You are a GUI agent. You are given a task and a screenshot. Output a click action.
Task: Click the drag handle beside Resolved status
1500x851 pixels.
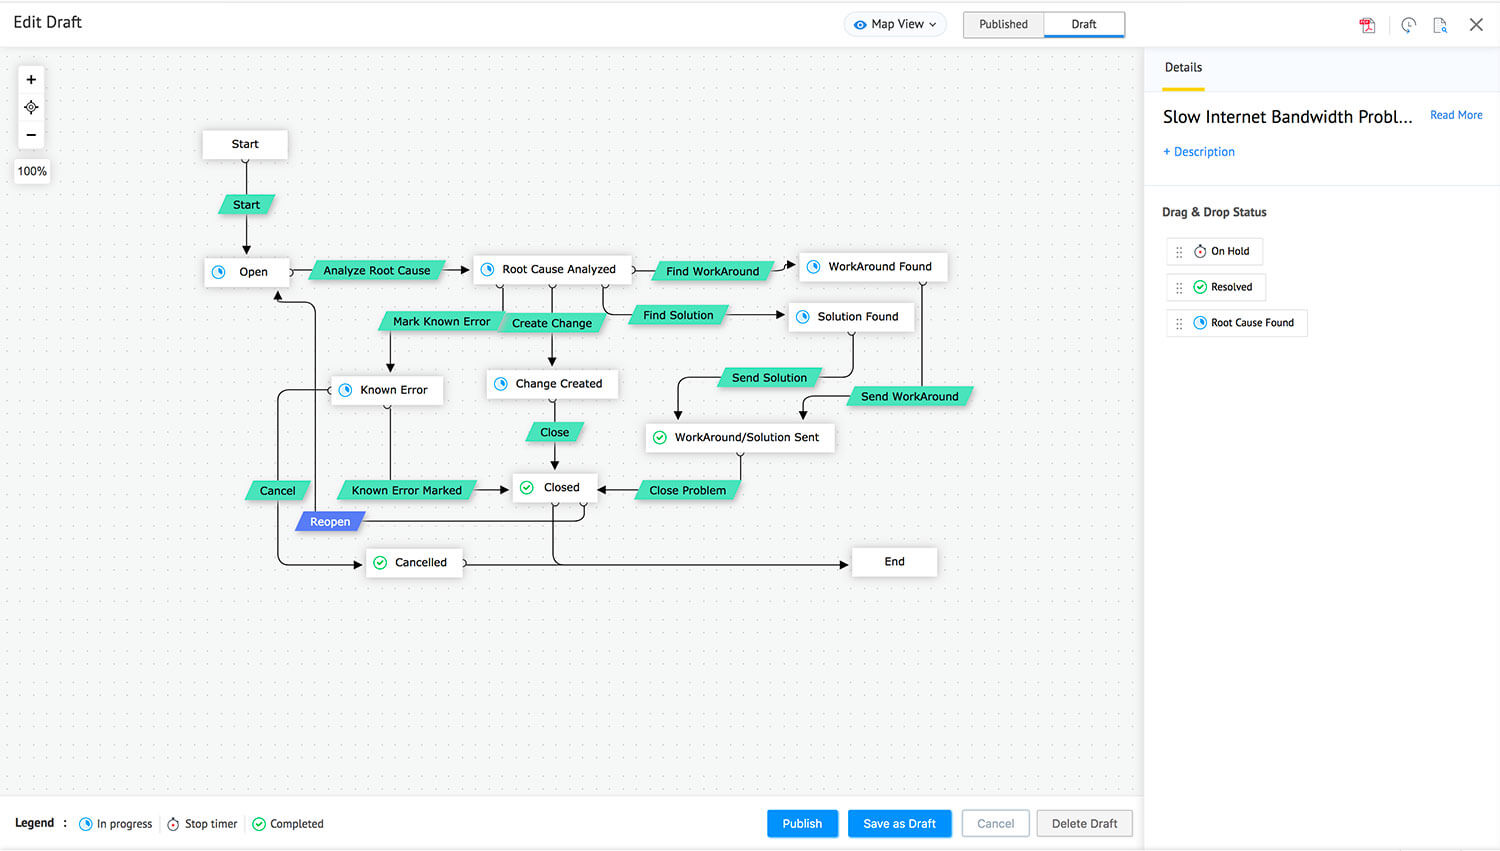coord(1179,287)
